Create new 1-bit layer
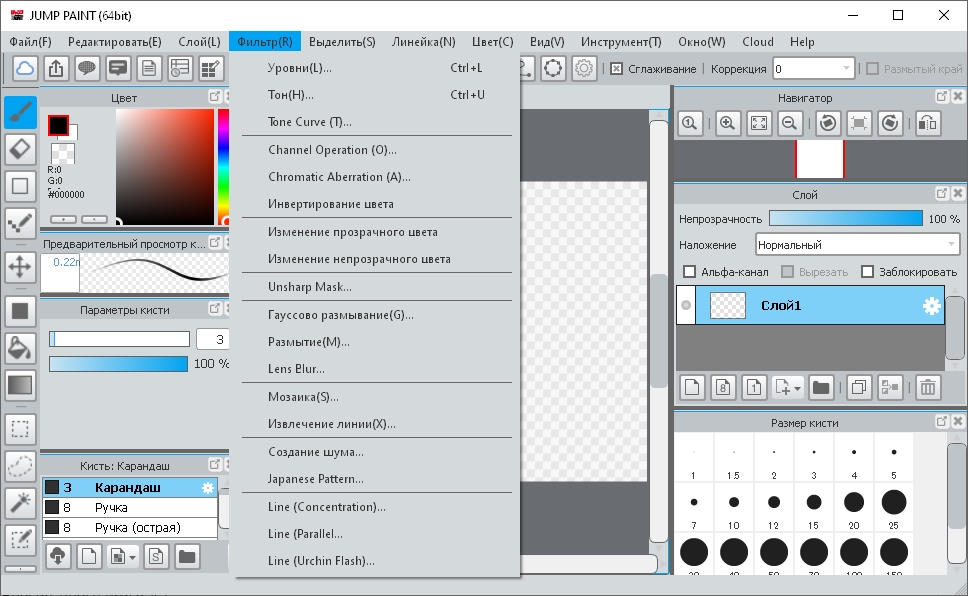 point(754,387)
